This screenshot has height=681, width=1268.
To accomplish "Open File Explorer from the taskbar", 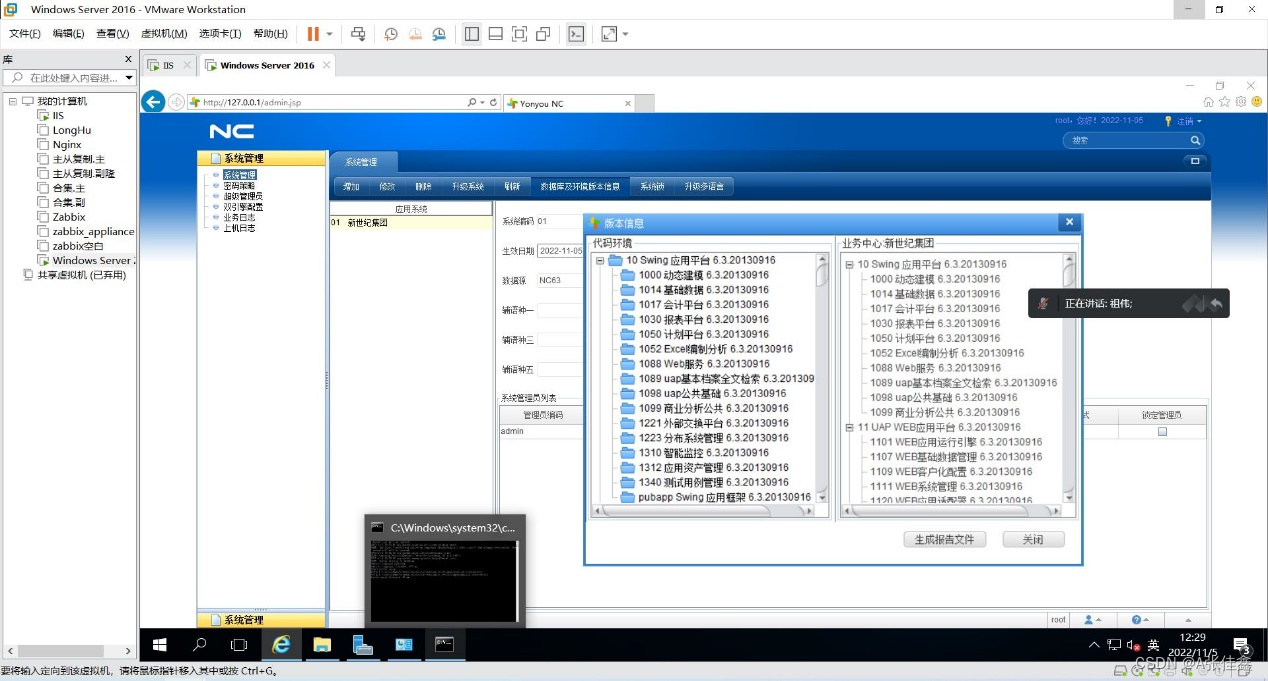I will (x=322, y=645).
